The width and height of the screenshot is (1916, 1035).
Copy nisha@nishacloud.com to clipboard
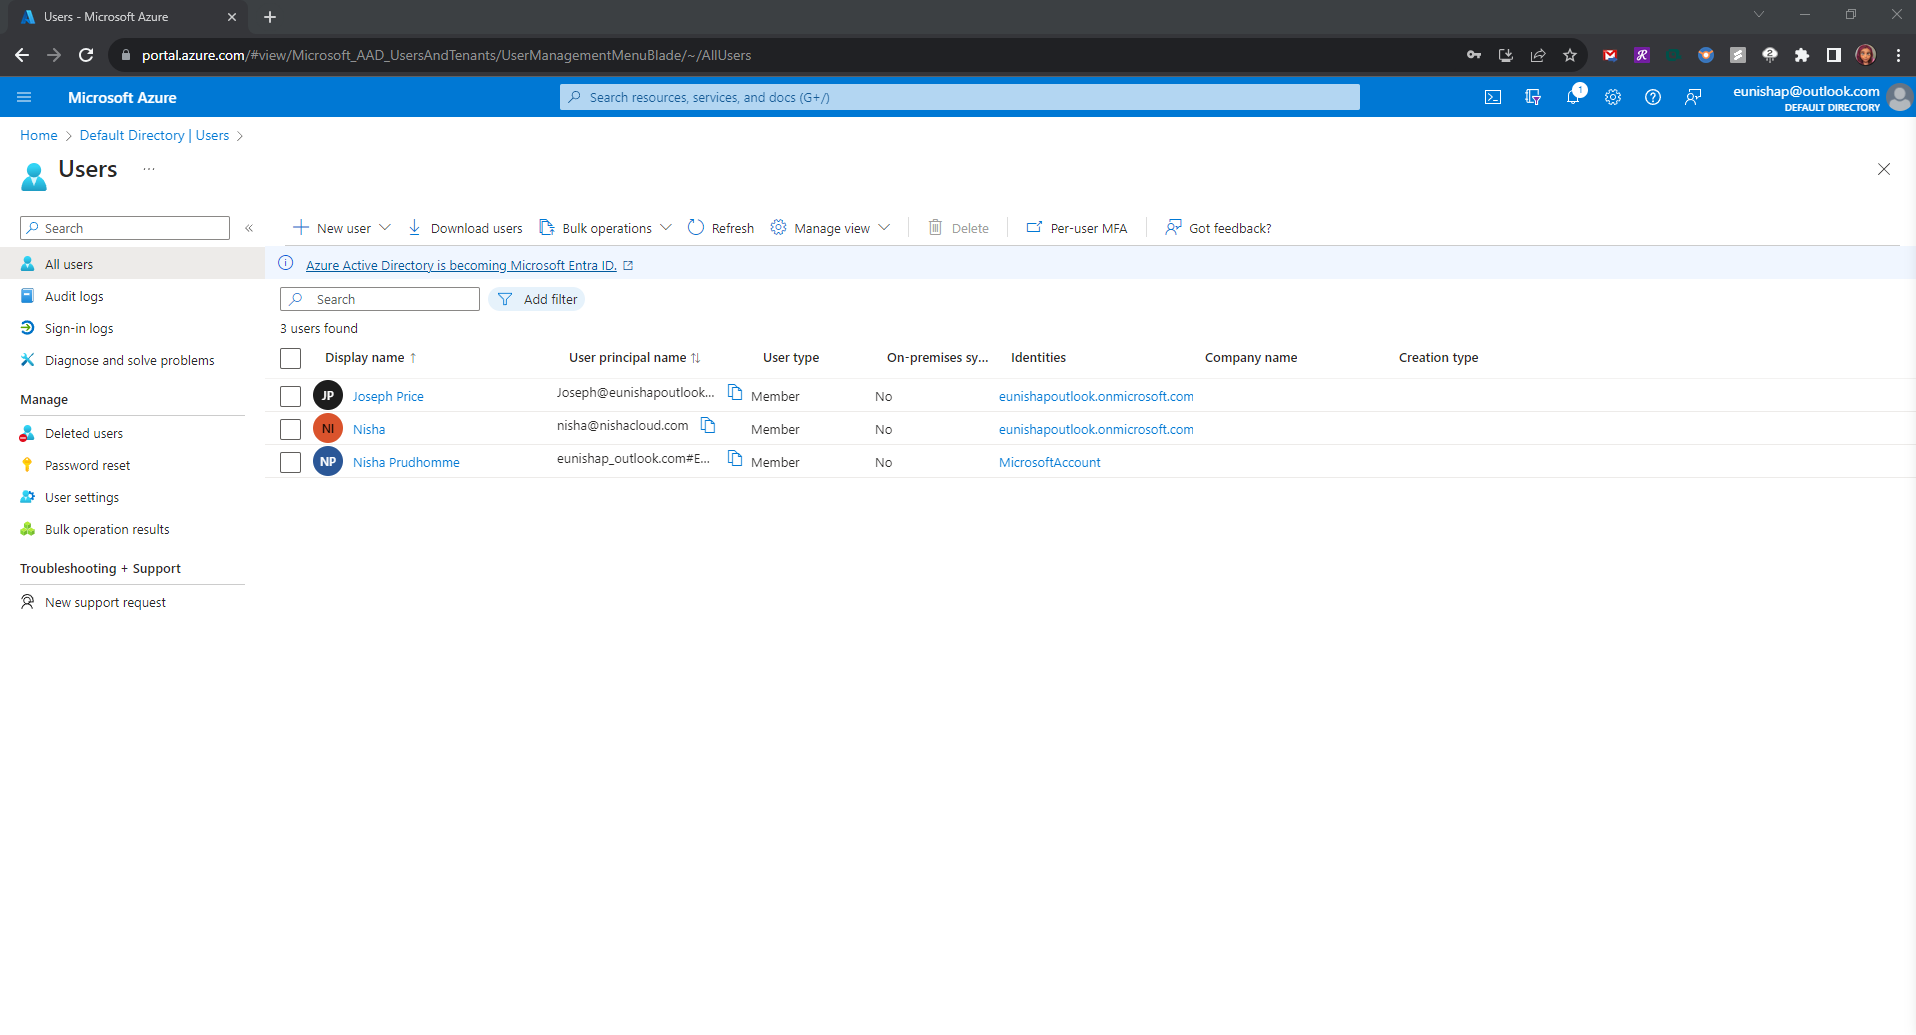708,426
